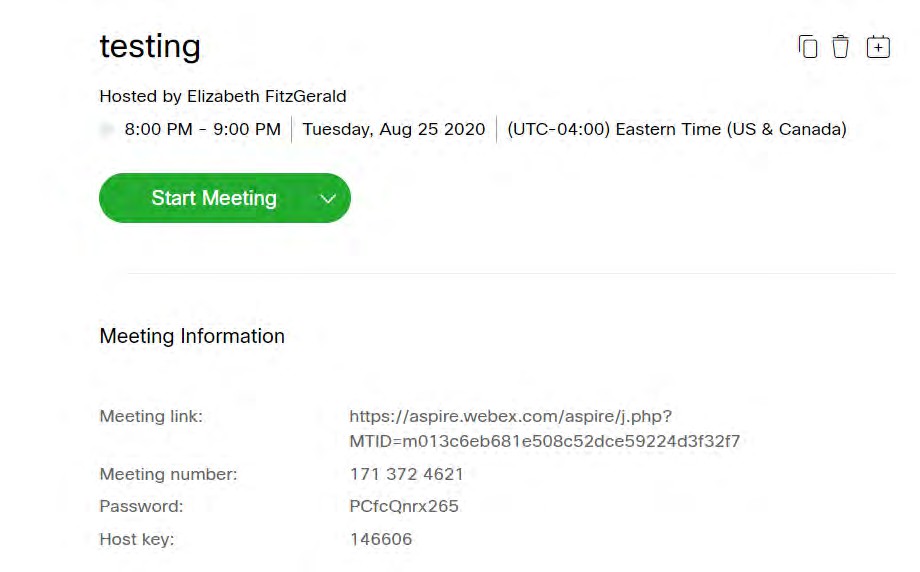Click the Eastern Time timezone text
The height and width of the screenshot is (572, 920).
[x=677, y=129]
